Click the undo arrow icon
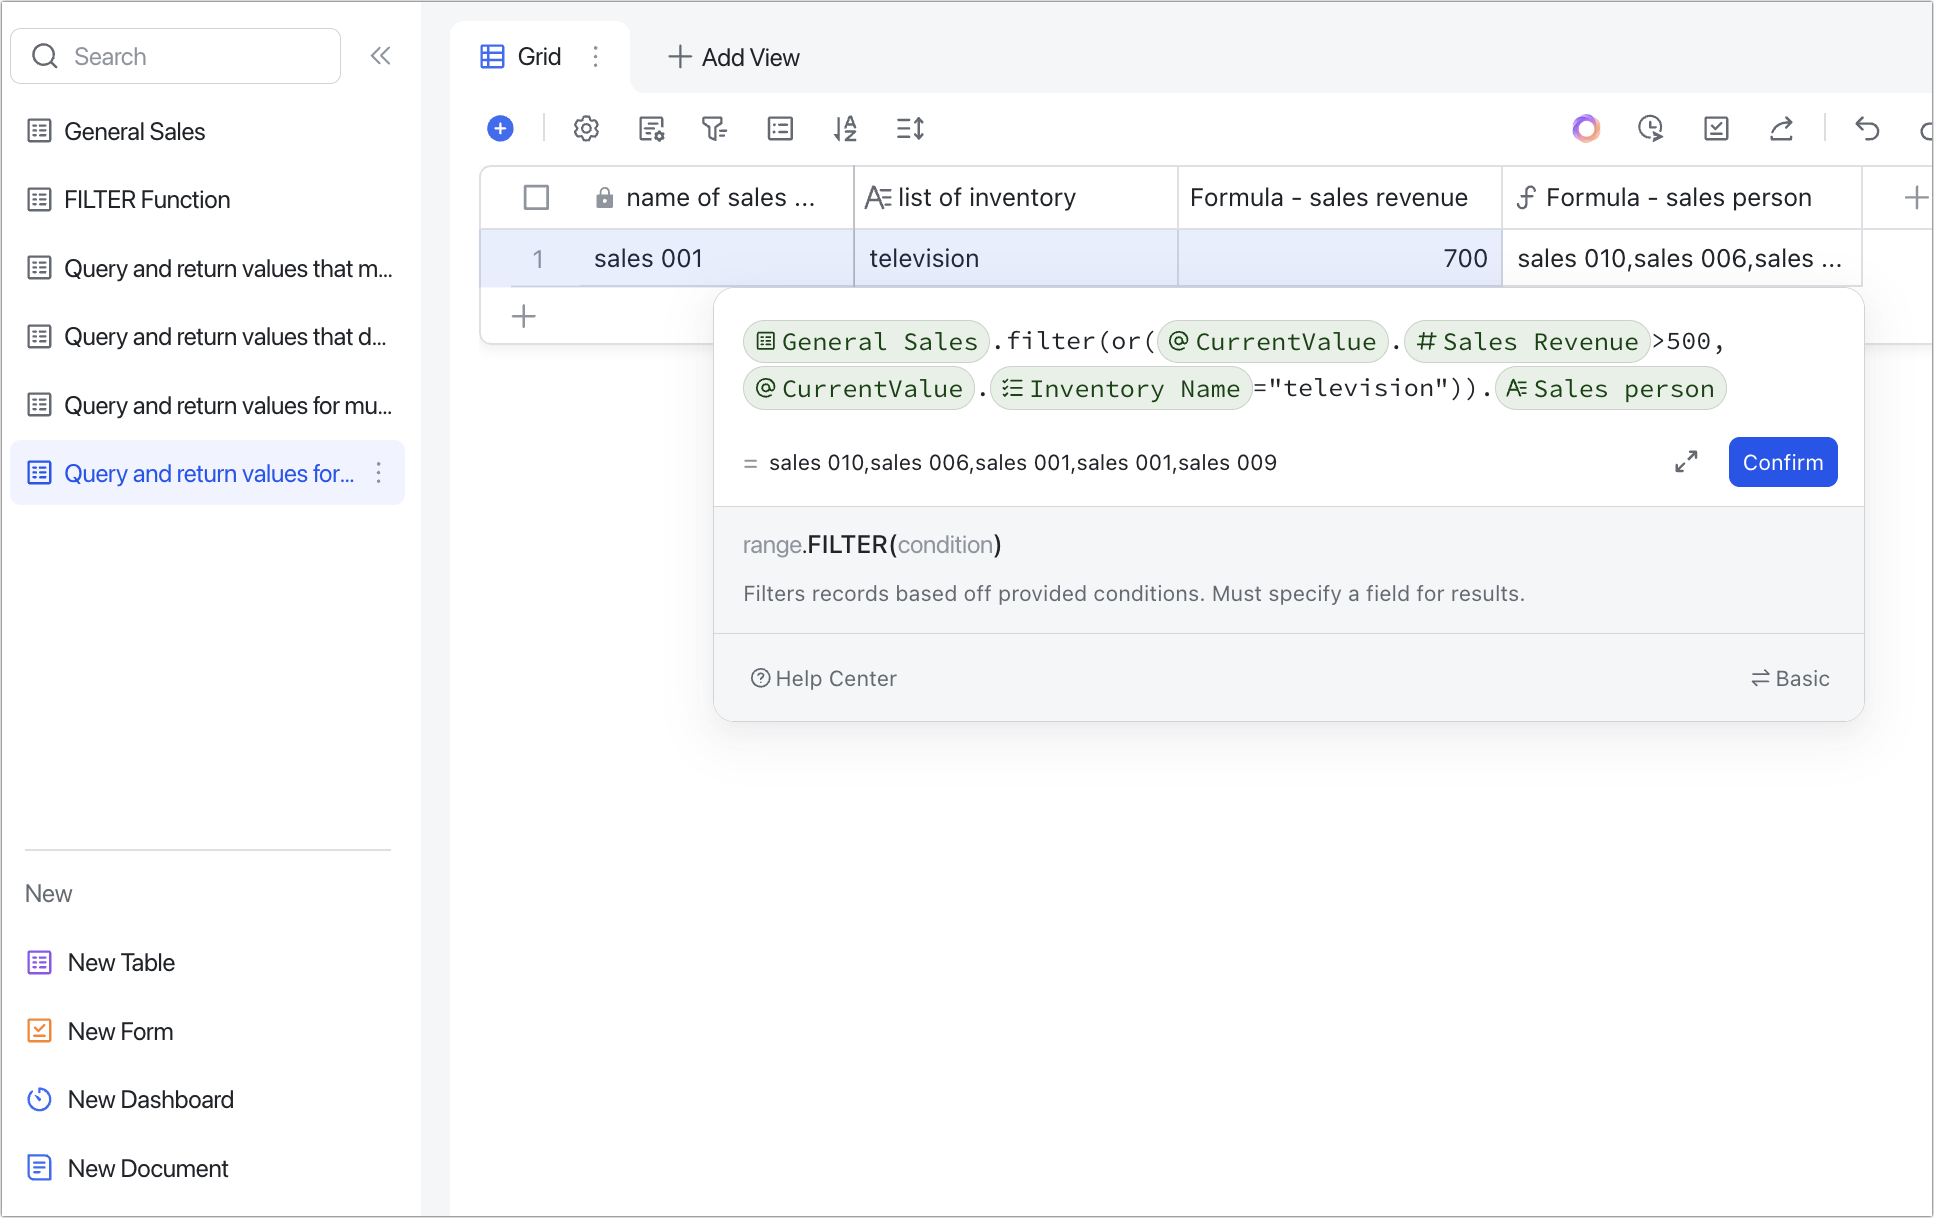 click(x=1867, y=129)
